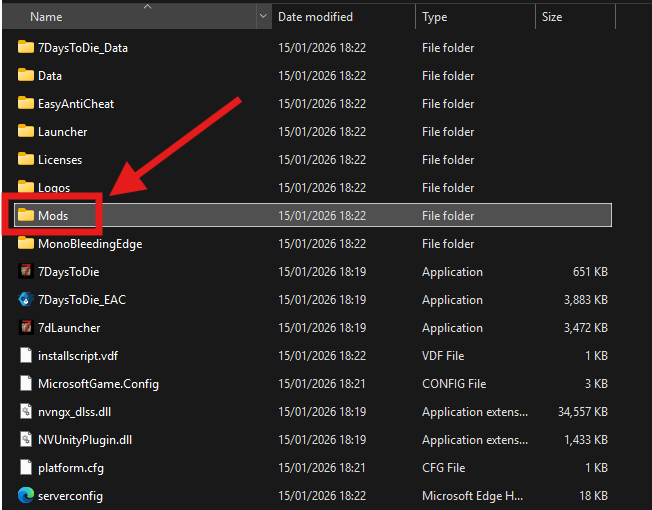This screenshot has height=510, width=652.
Task: Select the Logos folder name
Action: tap(54, 187)
